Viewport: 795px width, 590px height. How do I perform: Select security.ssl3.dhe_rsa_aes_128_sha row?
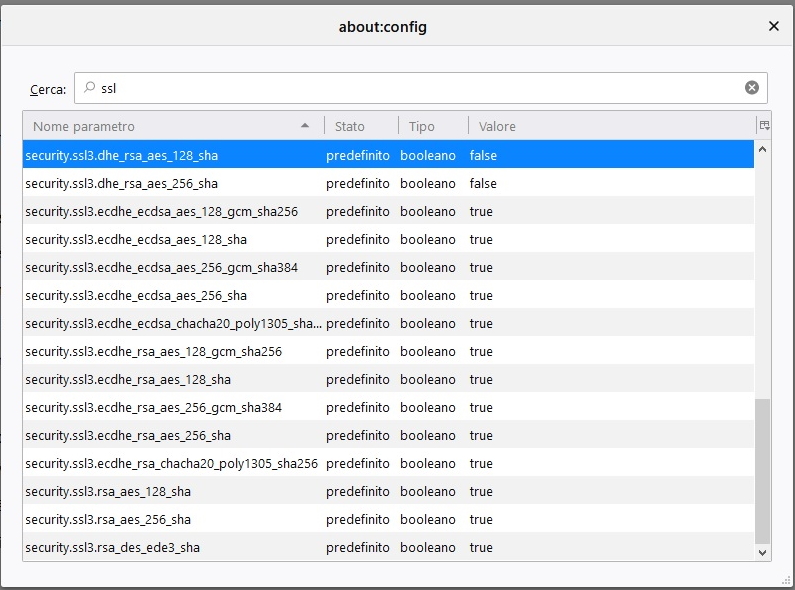coord(388,155)
